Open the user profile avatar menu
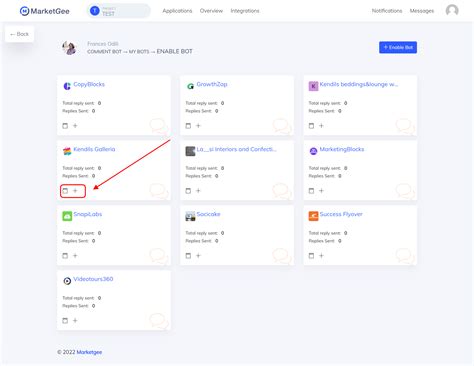The width and height of the screenshot is (474, 366). tap(452, 10)
